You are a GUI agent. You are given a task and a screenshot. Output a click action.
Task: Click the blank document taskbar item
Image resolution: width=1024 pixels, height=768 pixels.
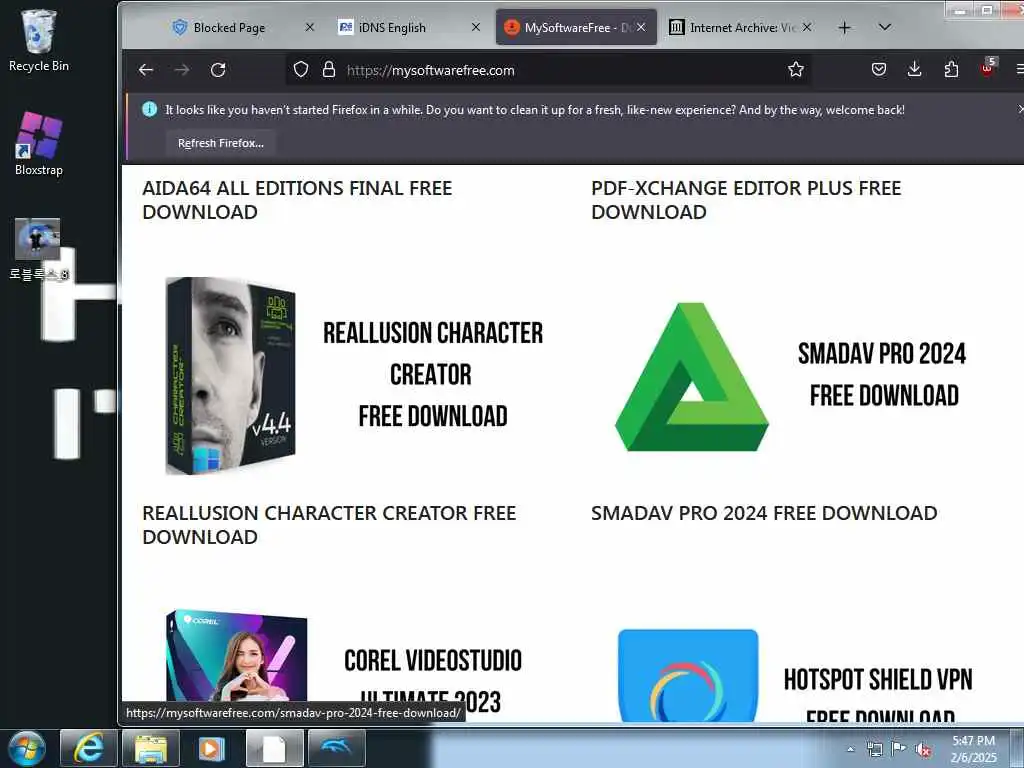coord(274,748)
